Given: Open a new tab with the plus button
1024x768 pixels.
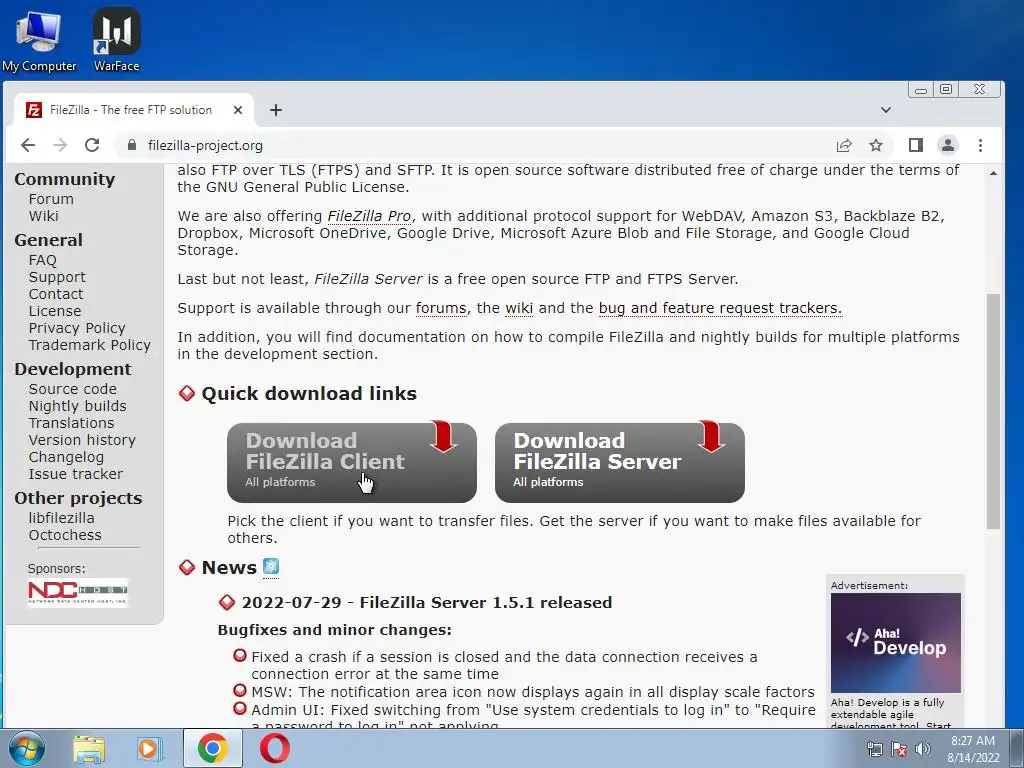Looking at the screenshot, I should [x=276, y=110].
